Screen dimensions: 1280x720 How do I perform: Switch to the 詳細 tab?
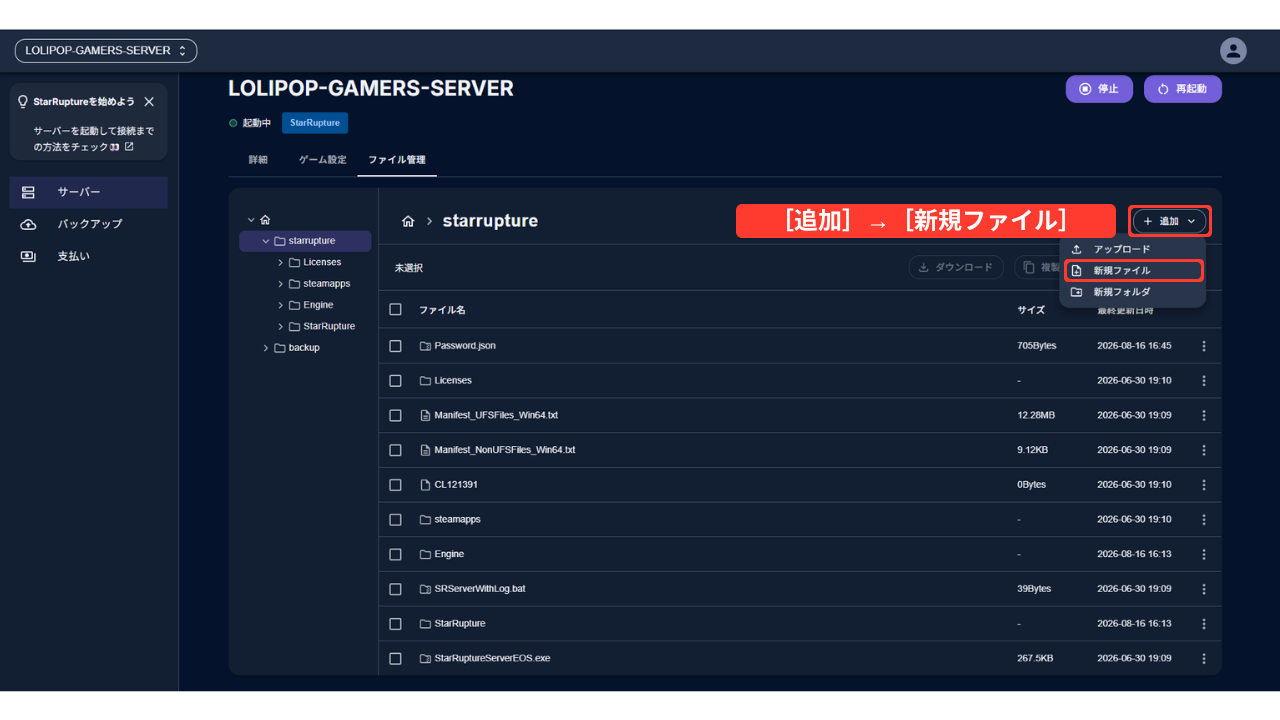[x=258, y=160]
